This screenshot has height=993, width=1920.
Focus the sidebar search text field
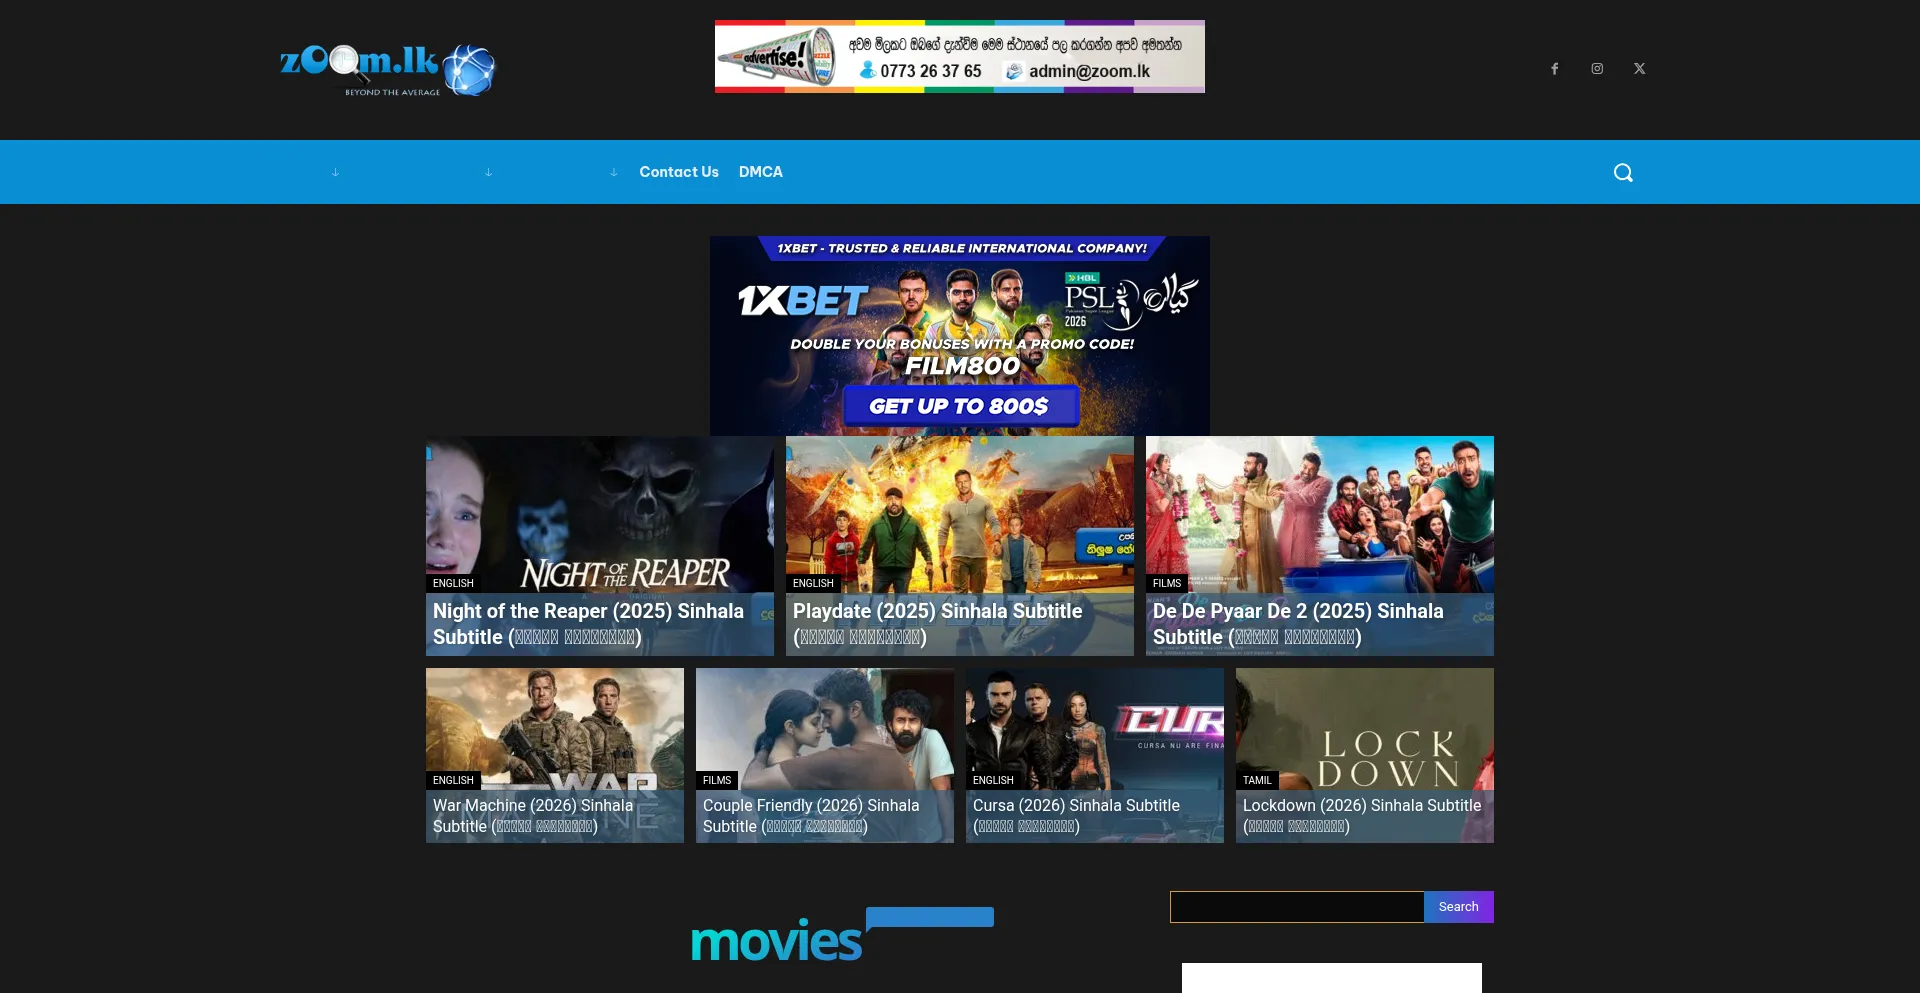click(x=1297, y=907)
